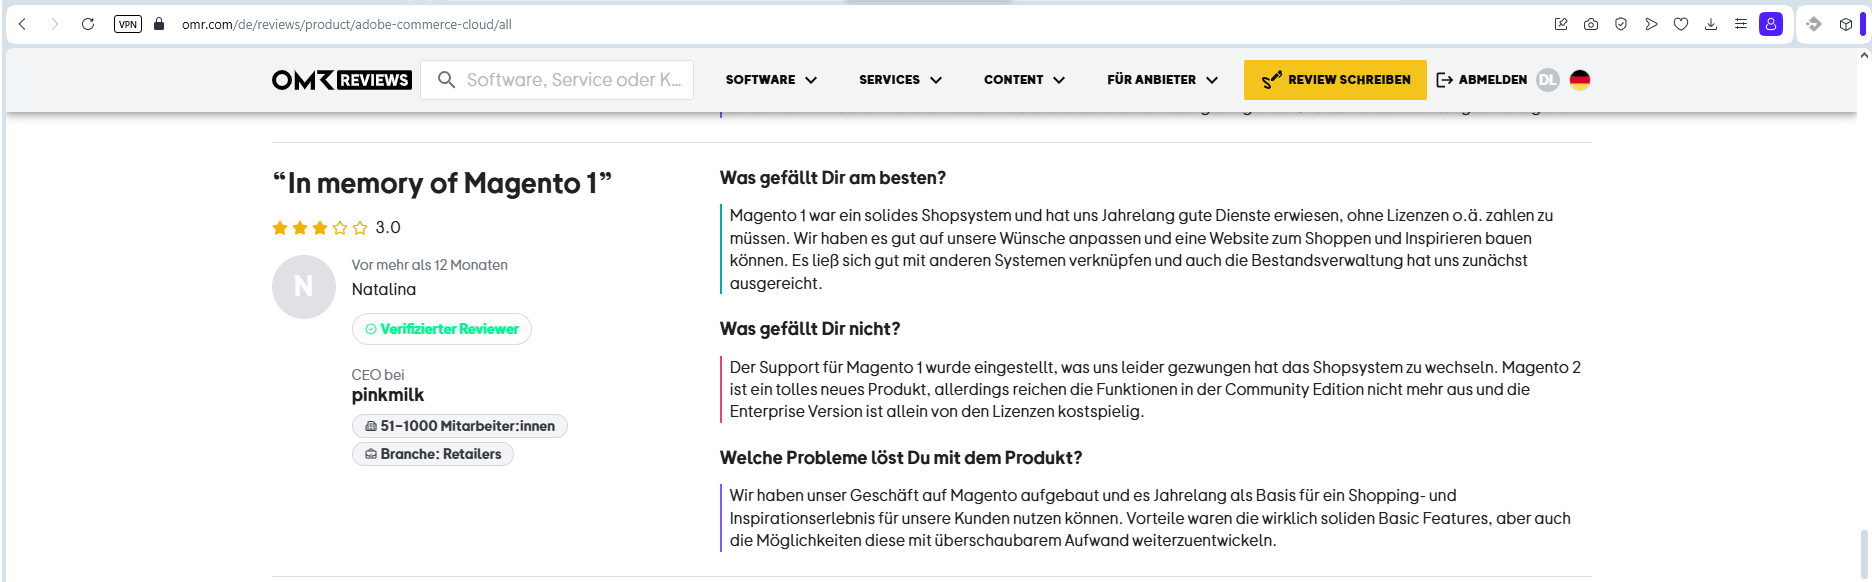Click the software search input field
Screen dimensions: 1872x582
click(573, 80)
